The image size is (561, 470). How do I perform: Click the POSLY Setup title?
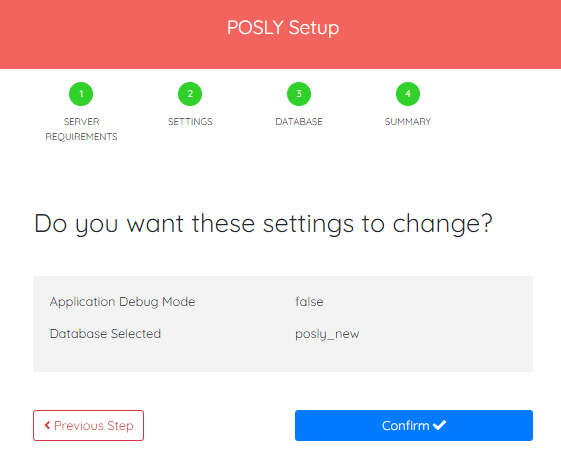[283, 28]
